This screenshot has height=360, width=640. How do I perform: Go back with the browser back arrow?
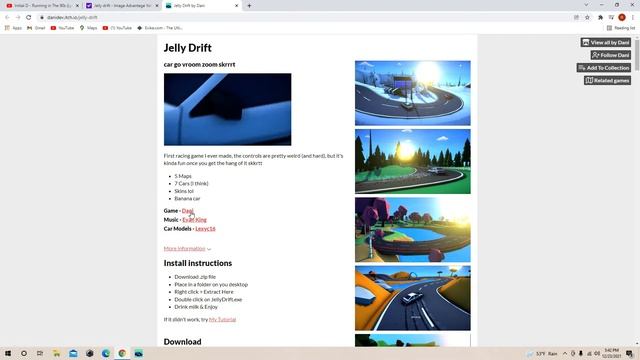pyautogui.click(x=7, y=18)
